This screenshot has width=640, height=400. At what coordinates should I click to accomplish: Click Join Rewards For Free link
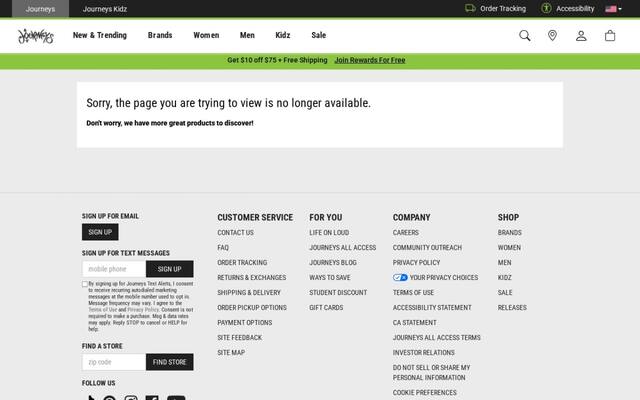point(370,60)
